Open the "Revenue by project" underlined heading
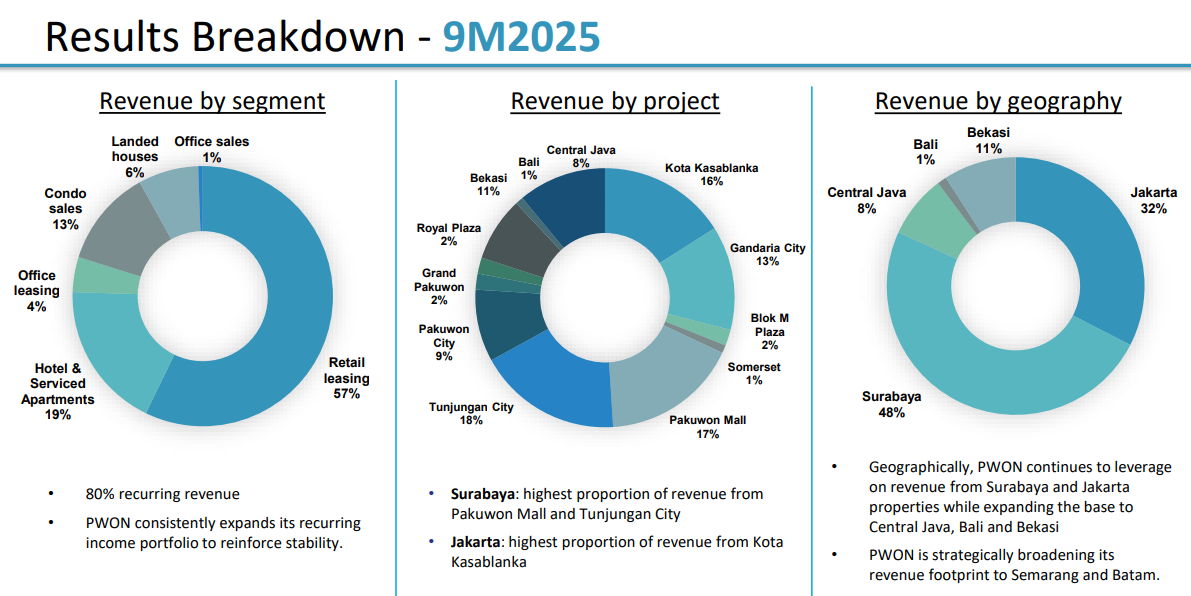1191x596 pixels. 615,101
